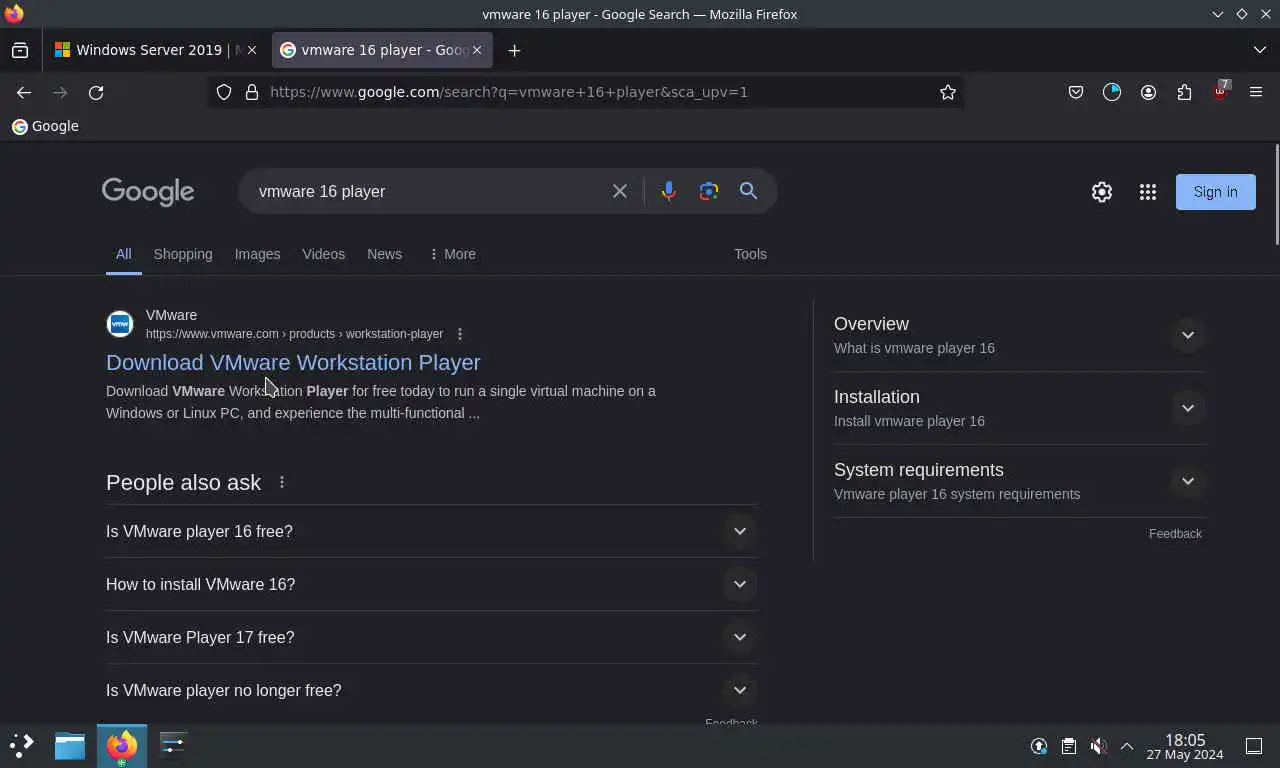Expand "Is VMware player no longer free?"
This screenshot has width=1280, height=768.
pos(432,690)
